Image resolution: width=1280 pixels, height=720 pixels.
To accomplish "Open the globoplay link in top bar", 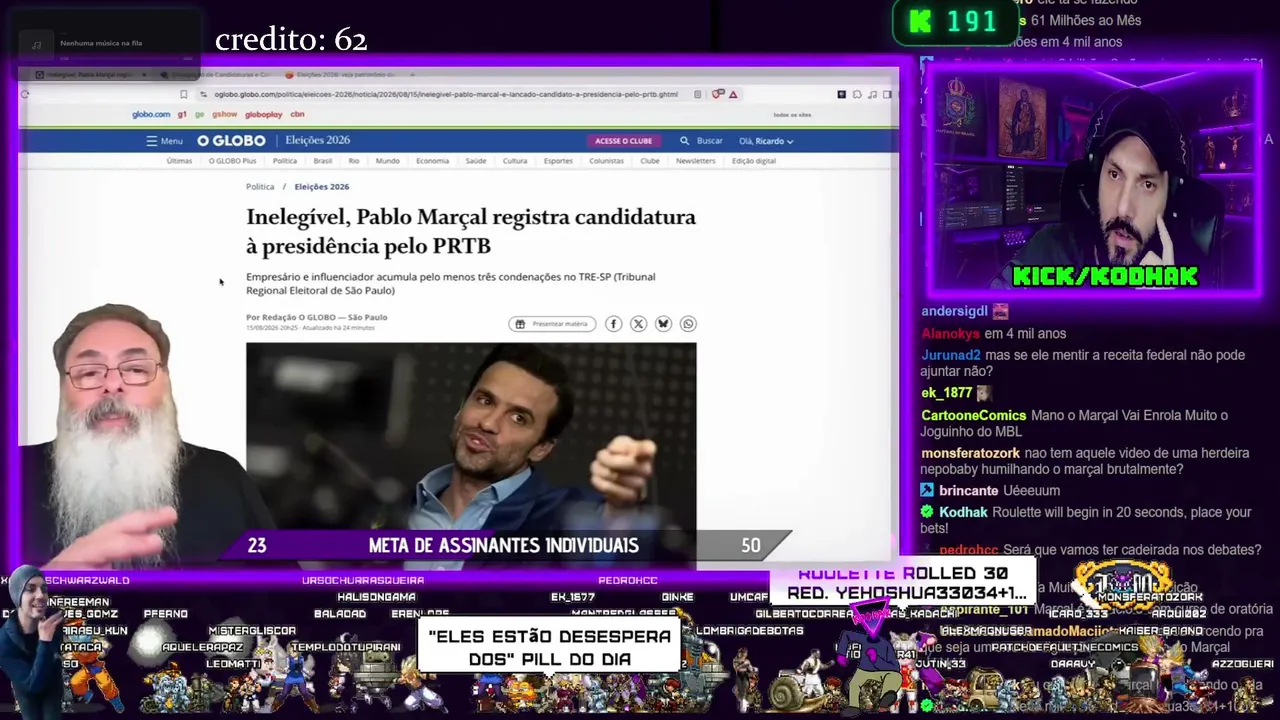I will (x=264, y=115).
